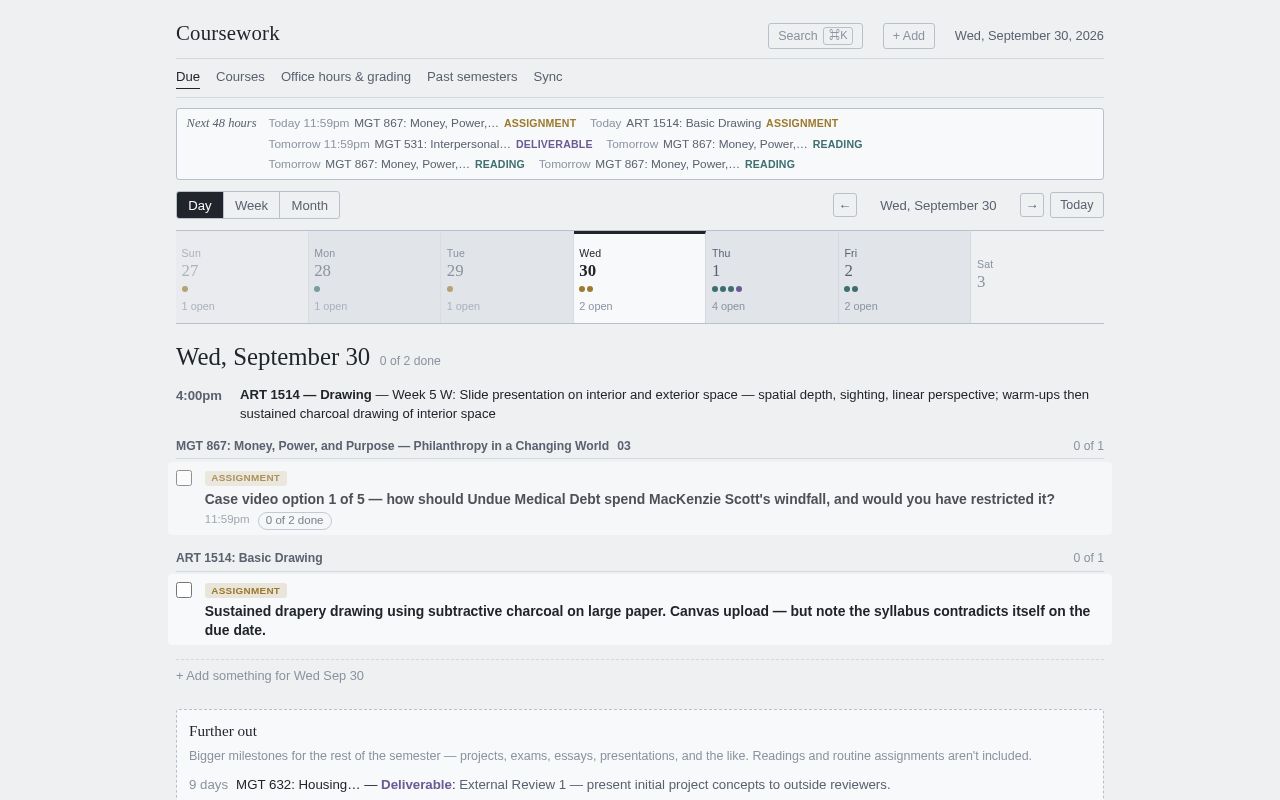Viewport: 1280px width, 800px height.
Task: Click the + Add button
Action: pos(909,36)
